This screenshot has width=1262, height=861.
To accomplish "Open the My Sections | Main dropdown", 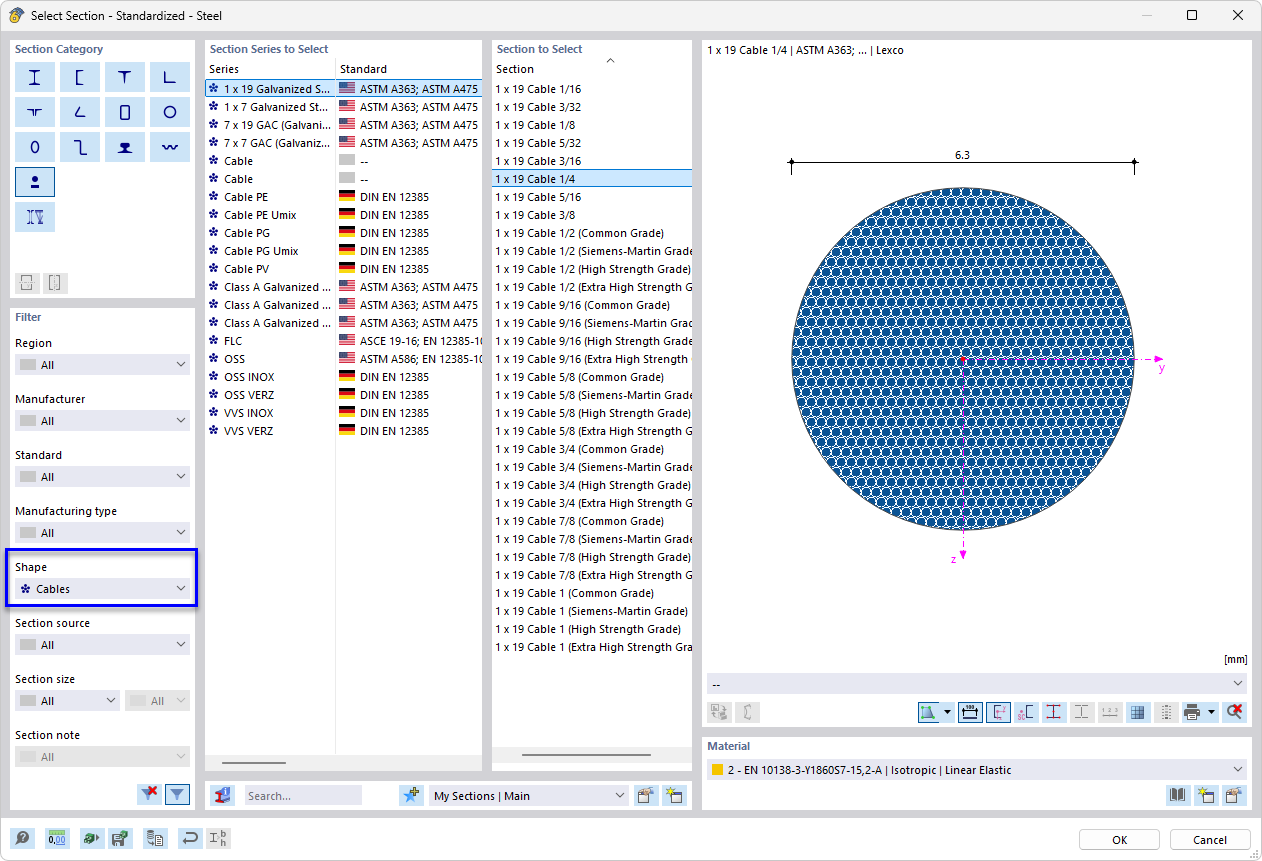I will coord(528,795).
